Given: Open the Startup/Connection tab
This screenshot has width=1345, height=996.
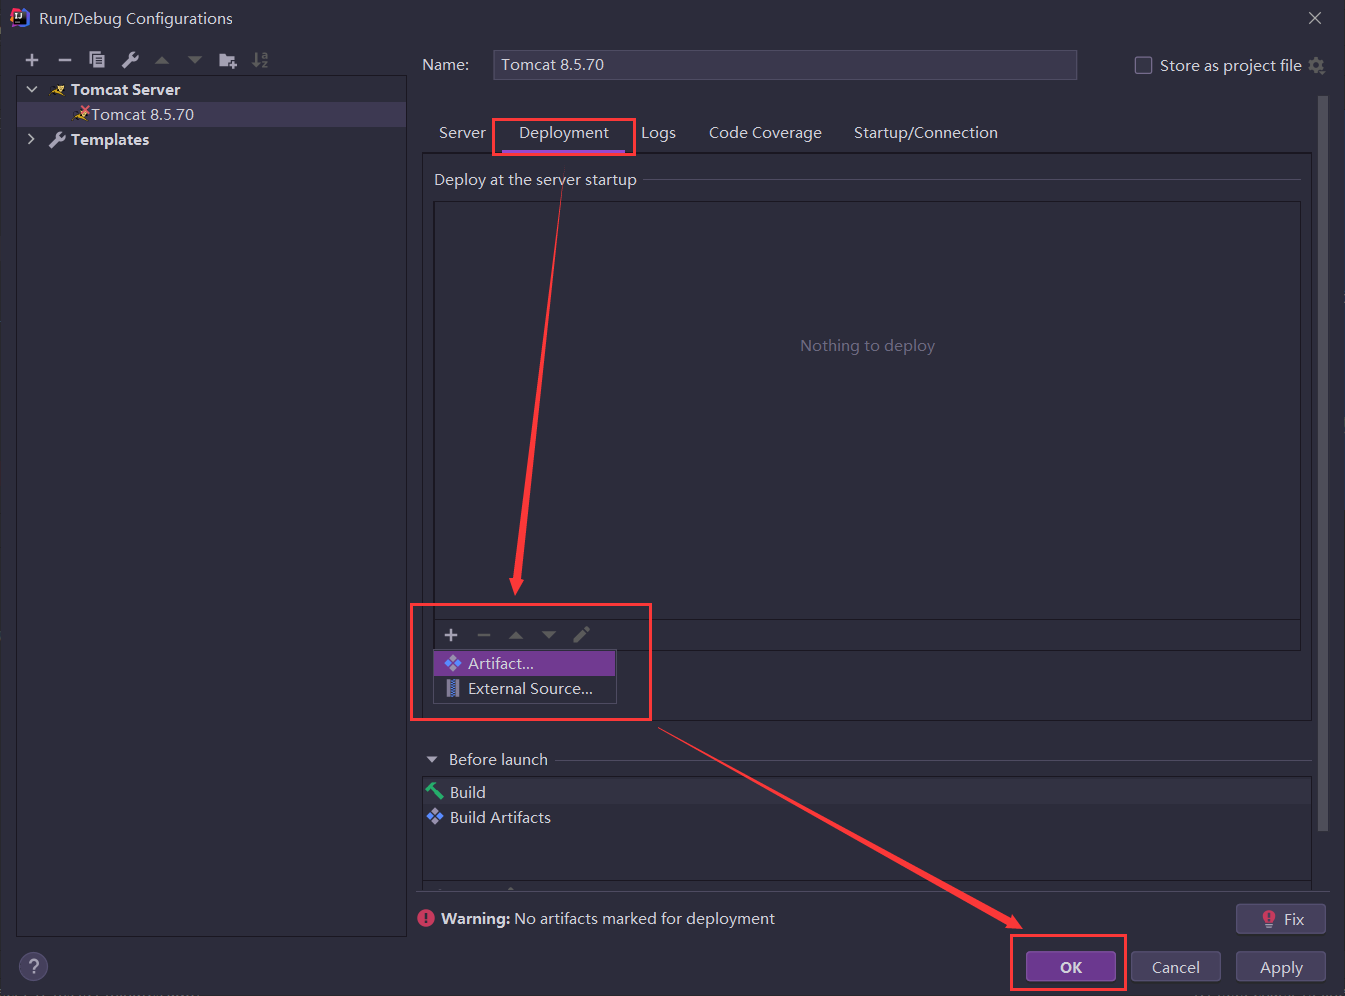Looking at the screenshot, I should [925, 133].
